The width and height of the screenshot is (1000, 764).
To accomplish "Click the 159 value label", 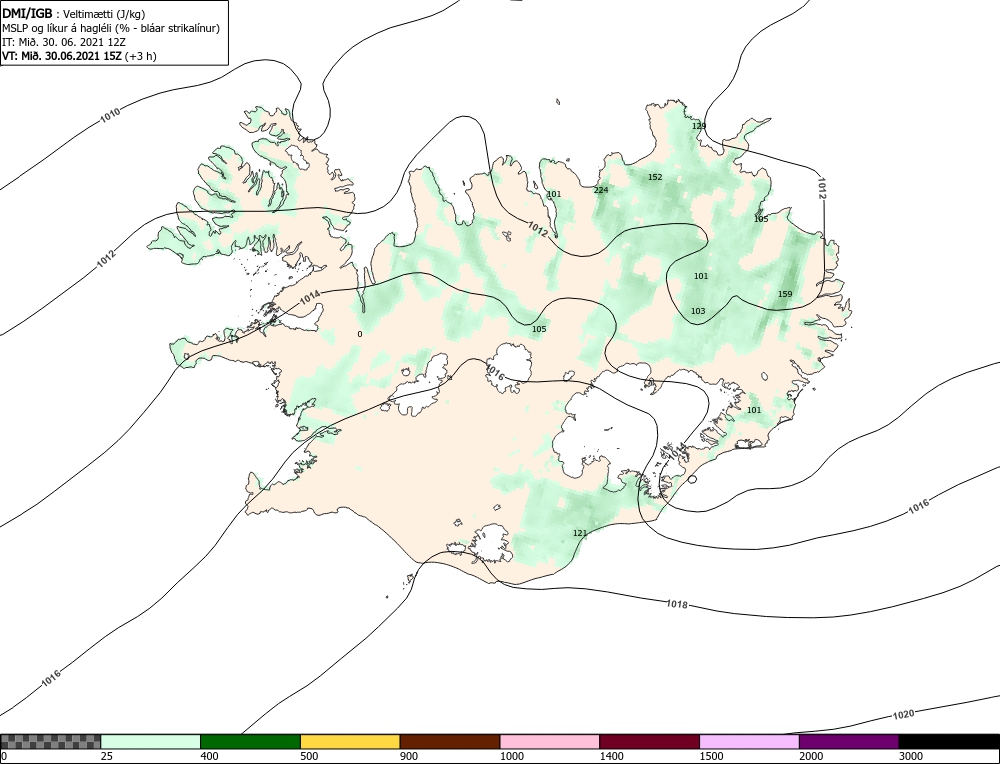I will point(785,294).
